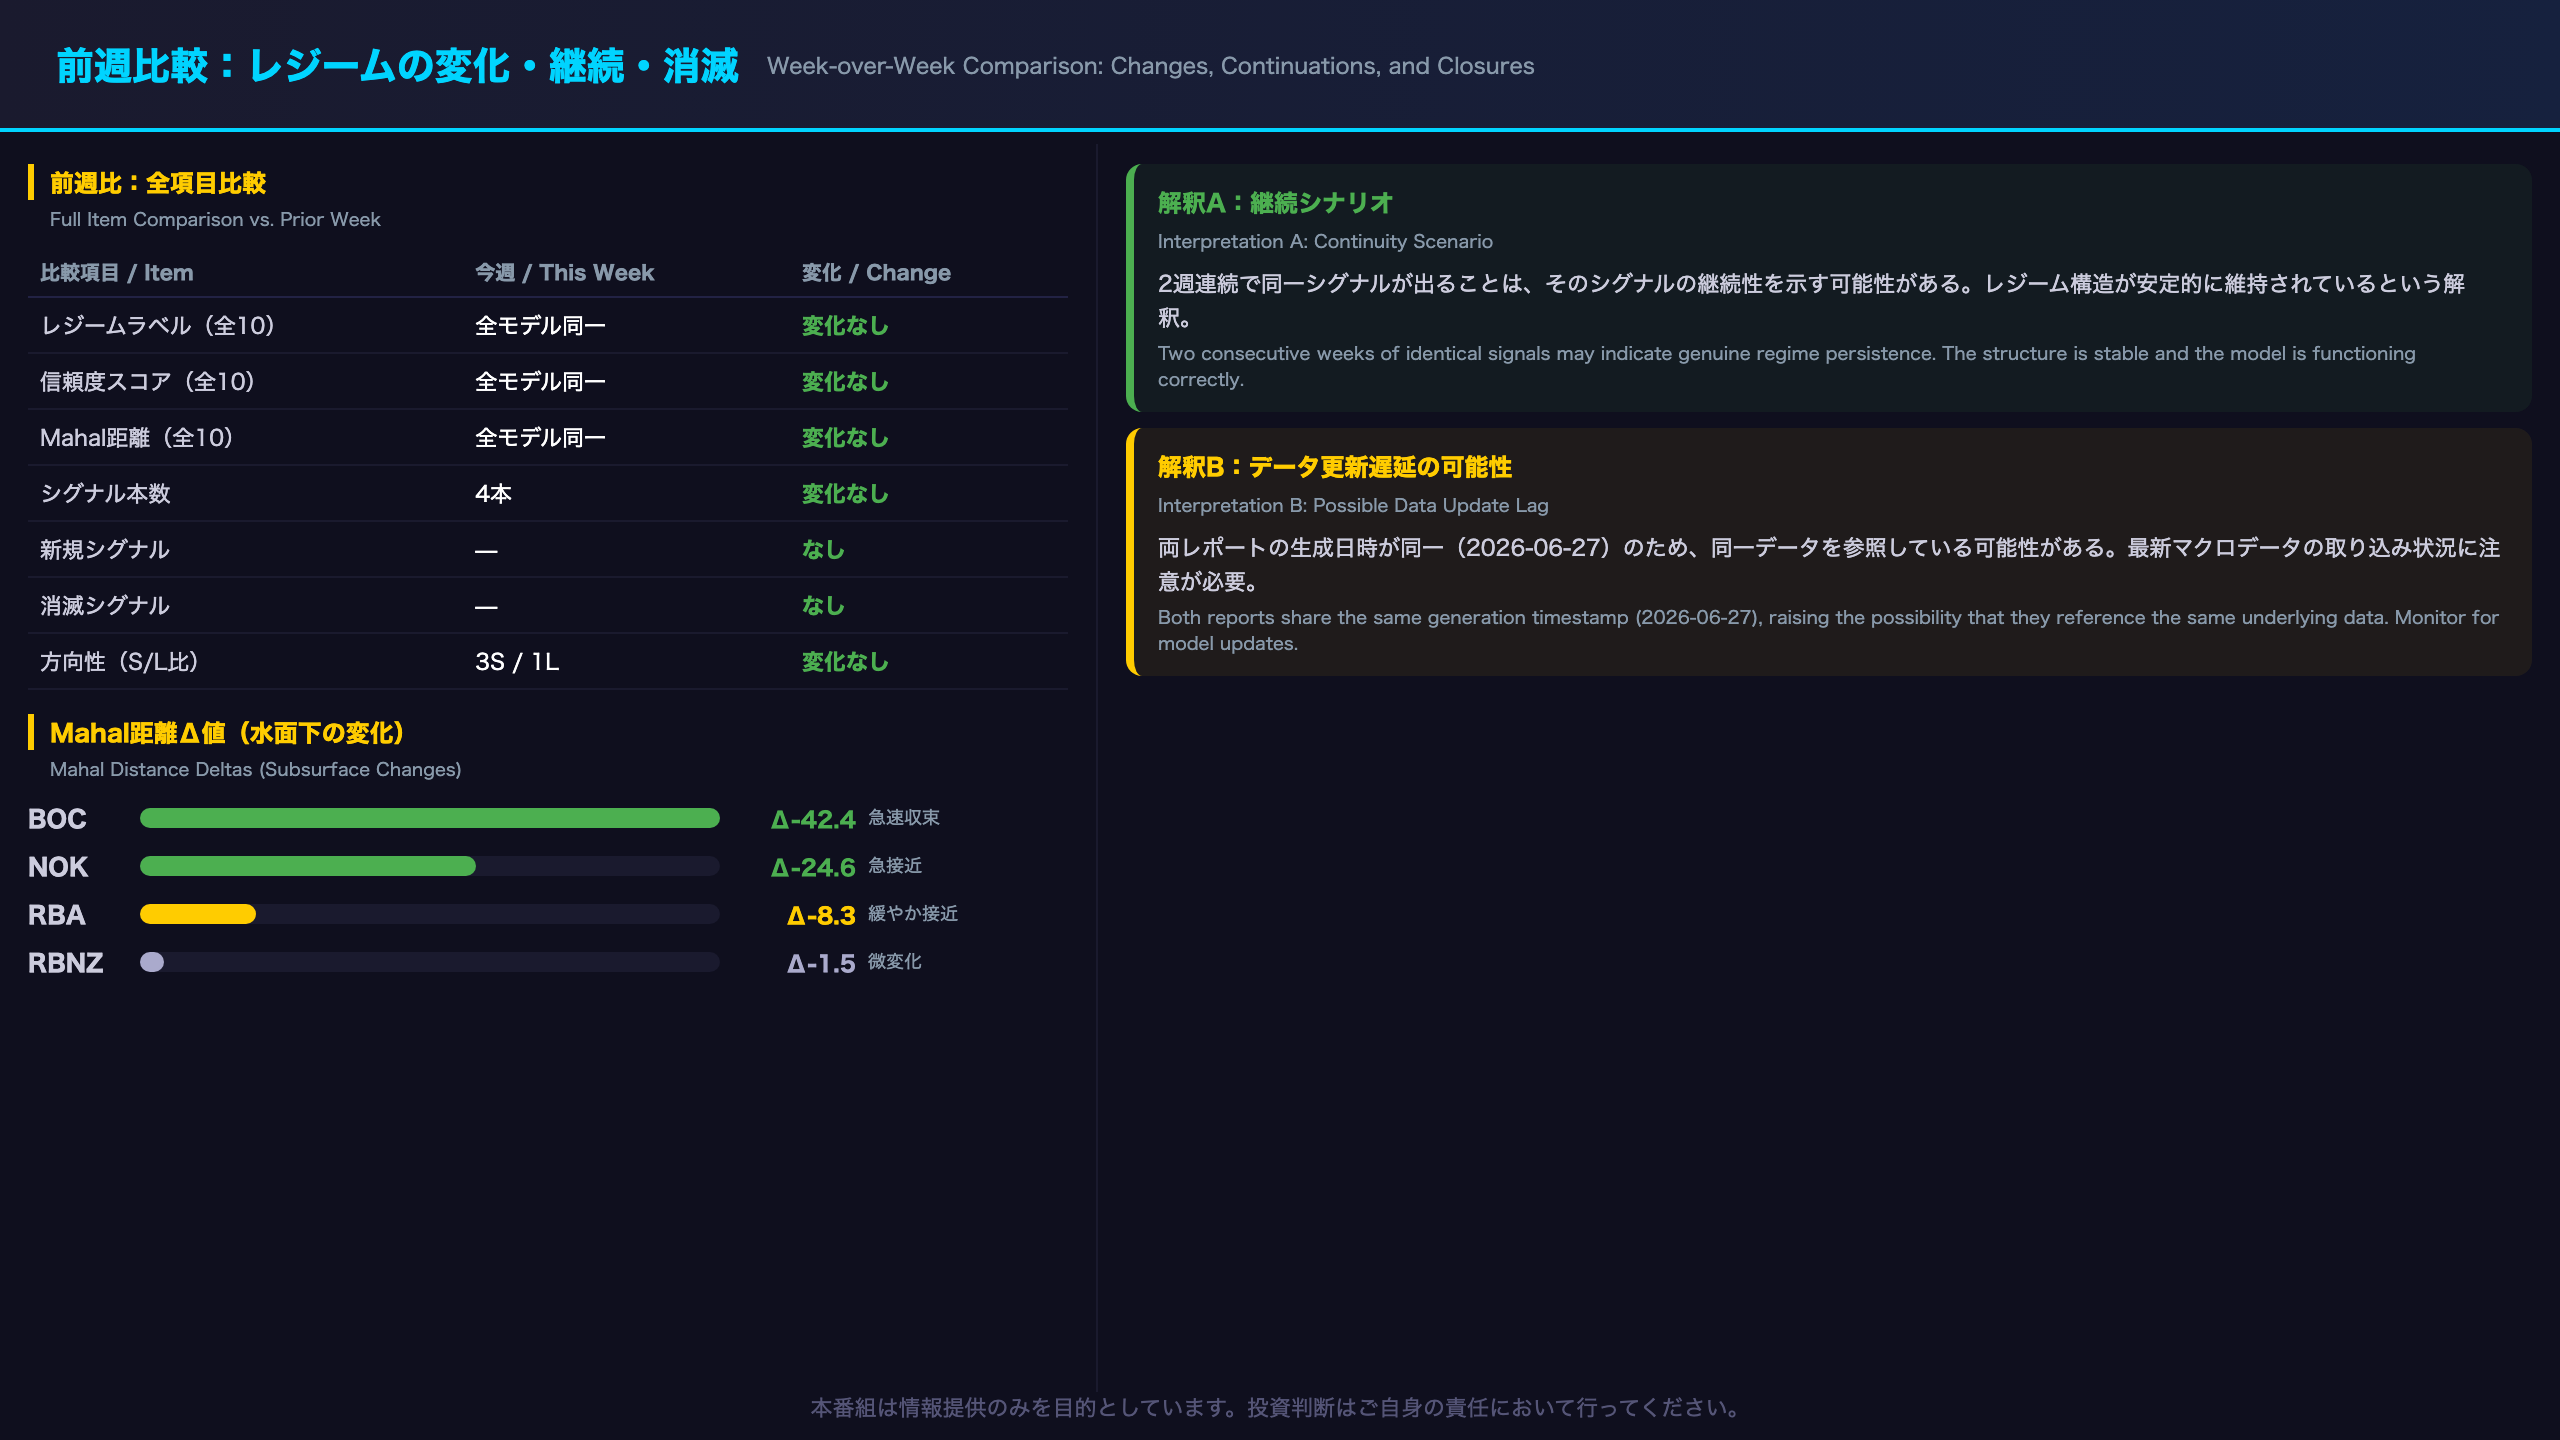Select the レジームラベル（全10） row label
This screenshot has width=2560, height=1440.
157,325
